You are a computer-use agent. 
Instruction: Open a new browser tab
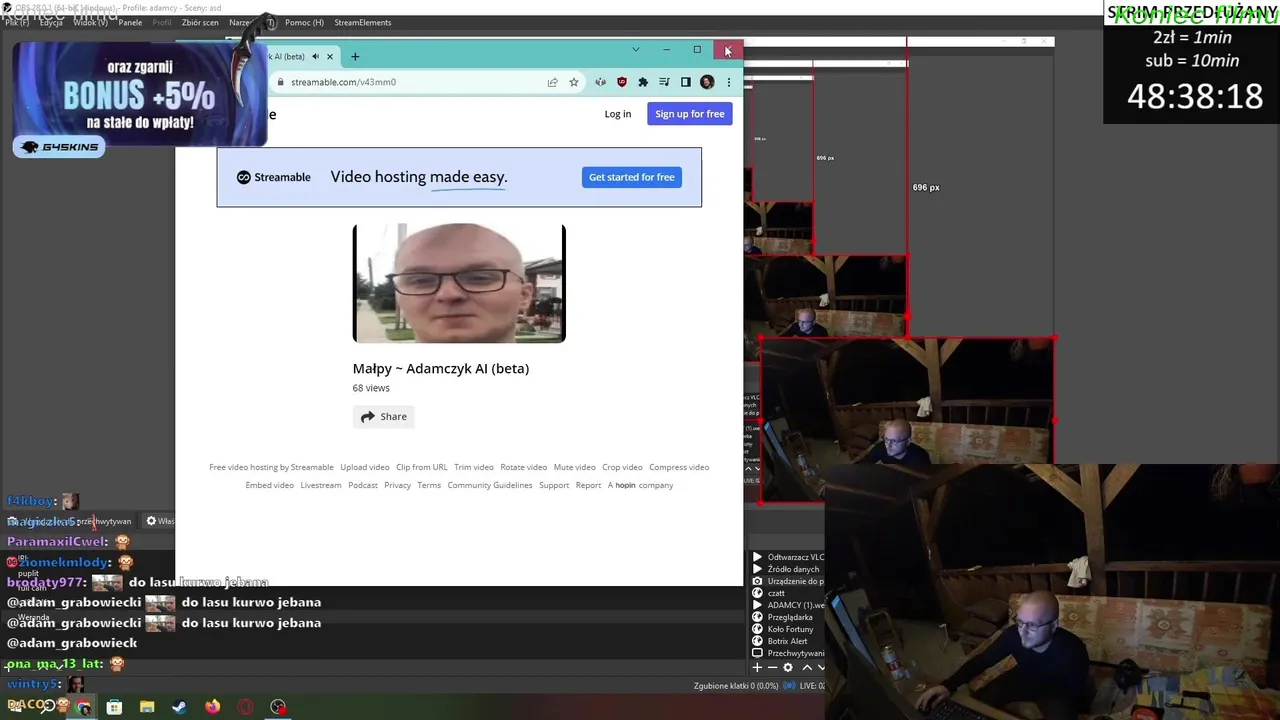click(x=355, y=56)
